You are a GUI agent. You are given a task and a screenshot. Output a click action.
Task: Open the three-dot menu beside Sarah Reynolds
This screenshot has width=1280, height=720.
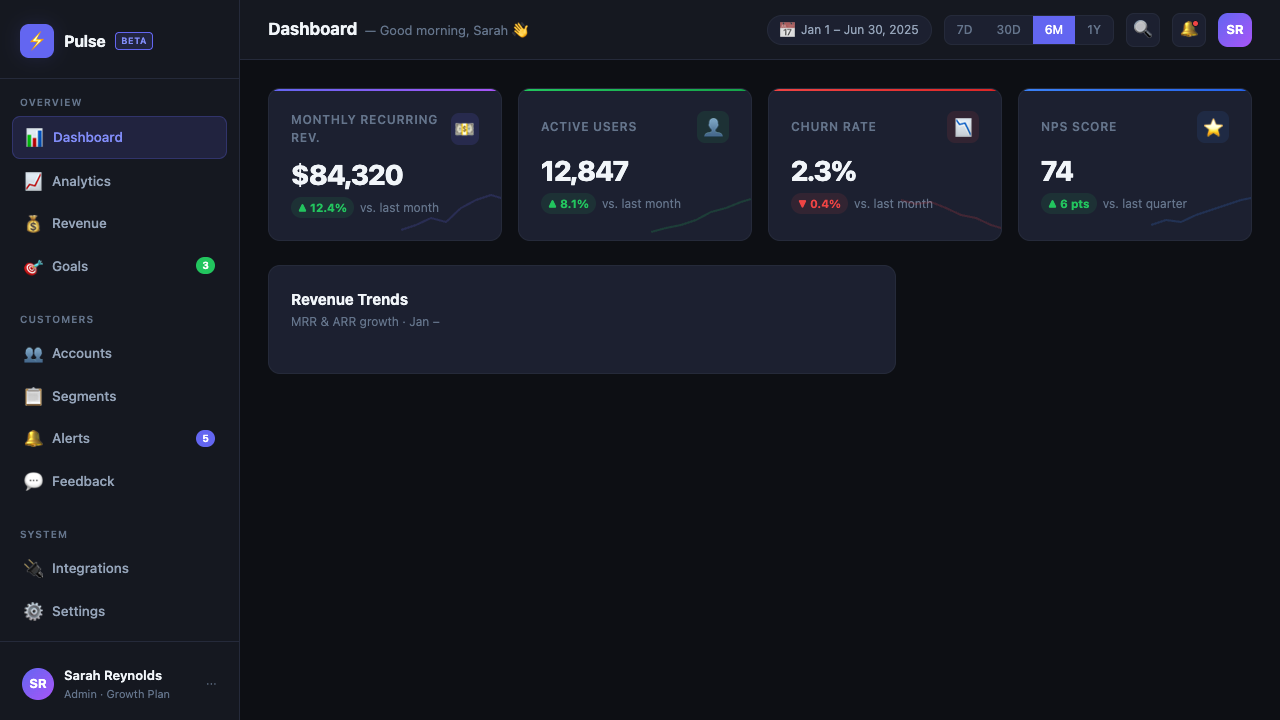tap(211, 684)
